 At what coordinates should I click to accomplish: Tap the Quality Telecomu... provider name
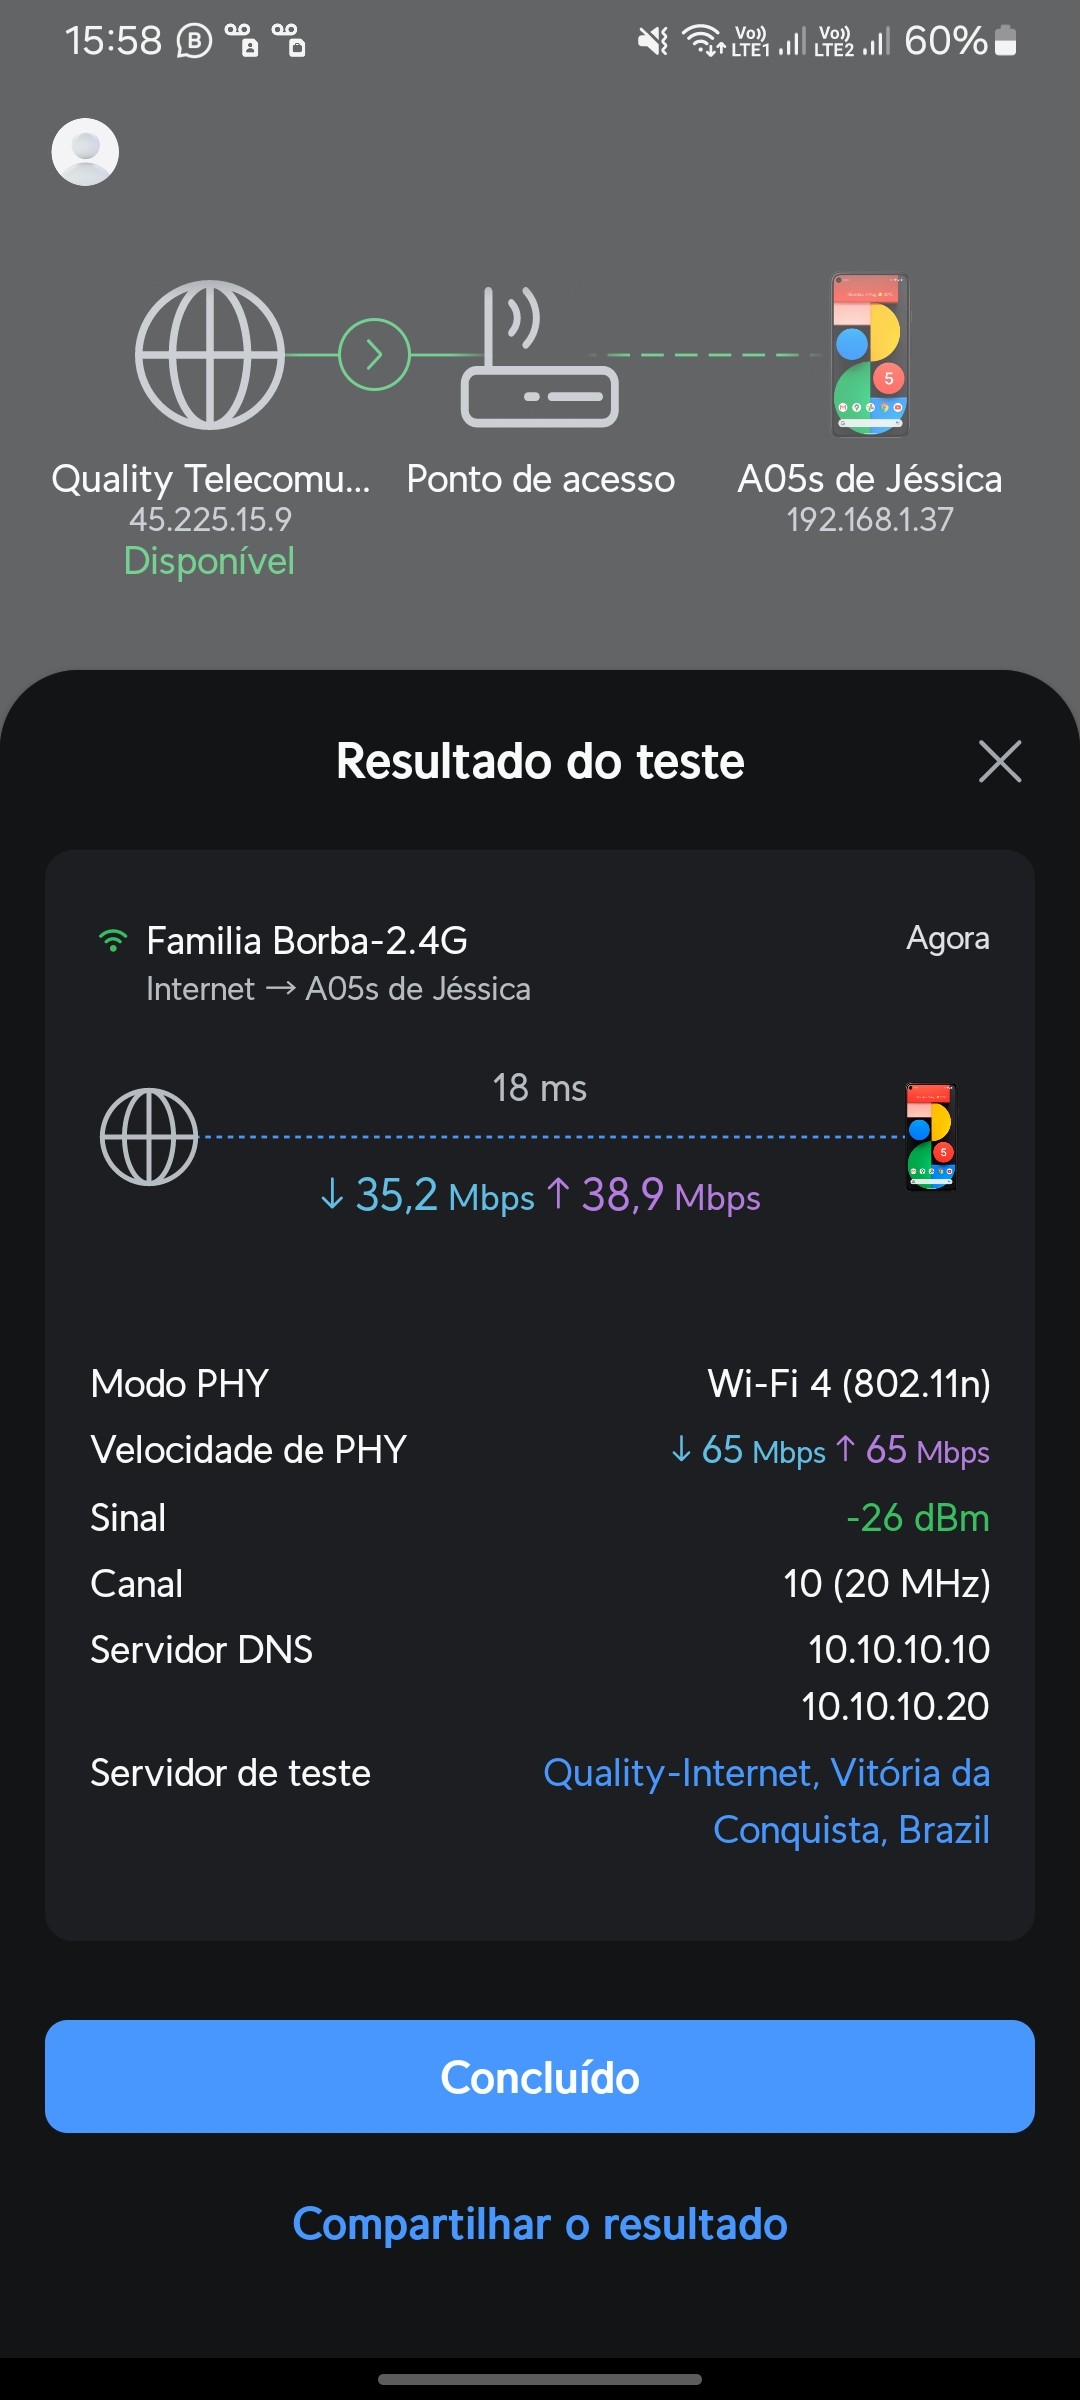pyautogui.click(x=210, y=479)
